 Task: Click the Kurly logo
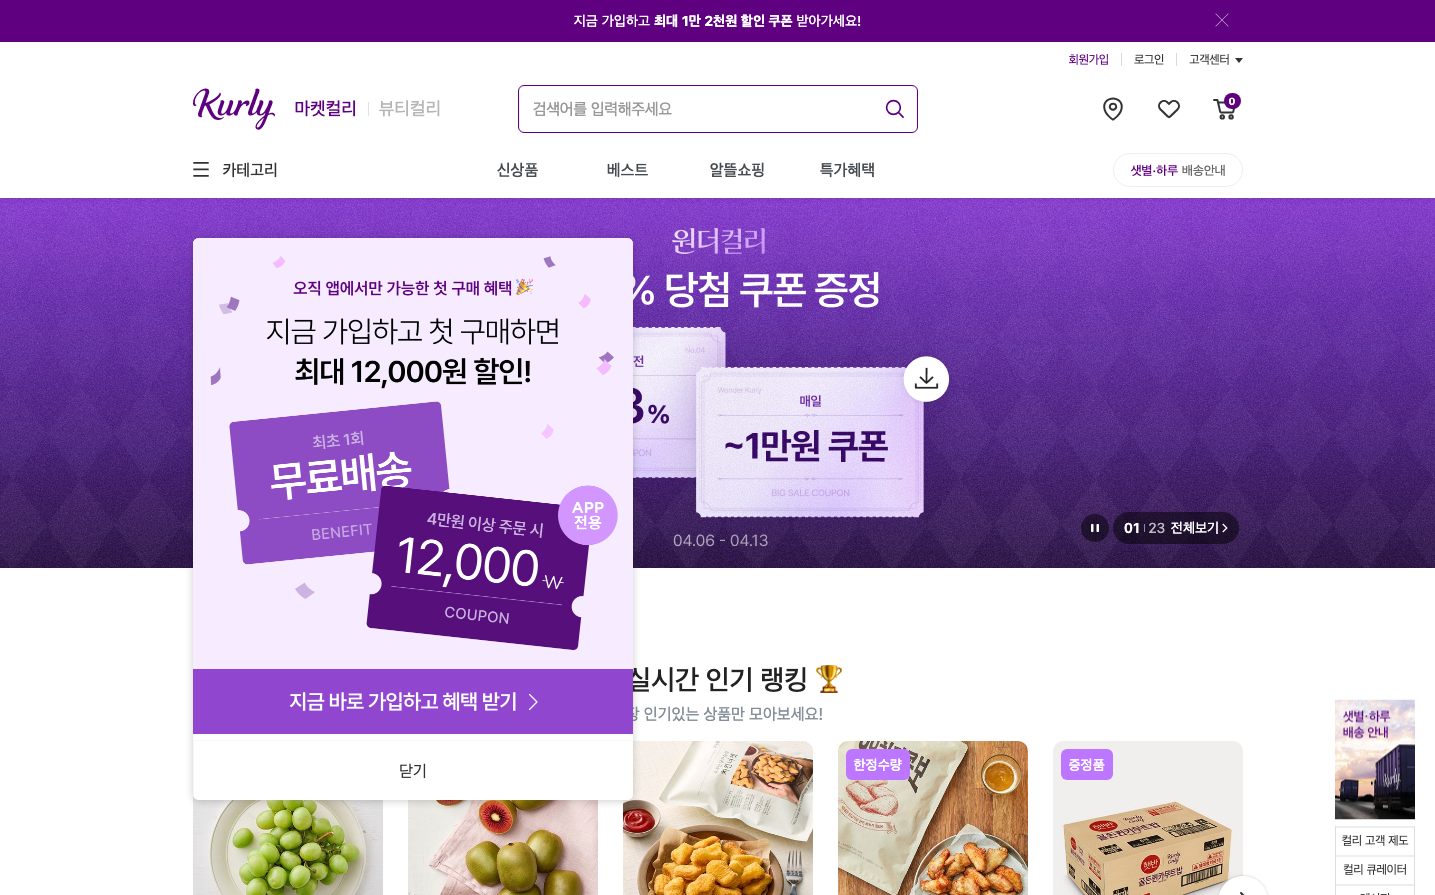pos(234,108)
